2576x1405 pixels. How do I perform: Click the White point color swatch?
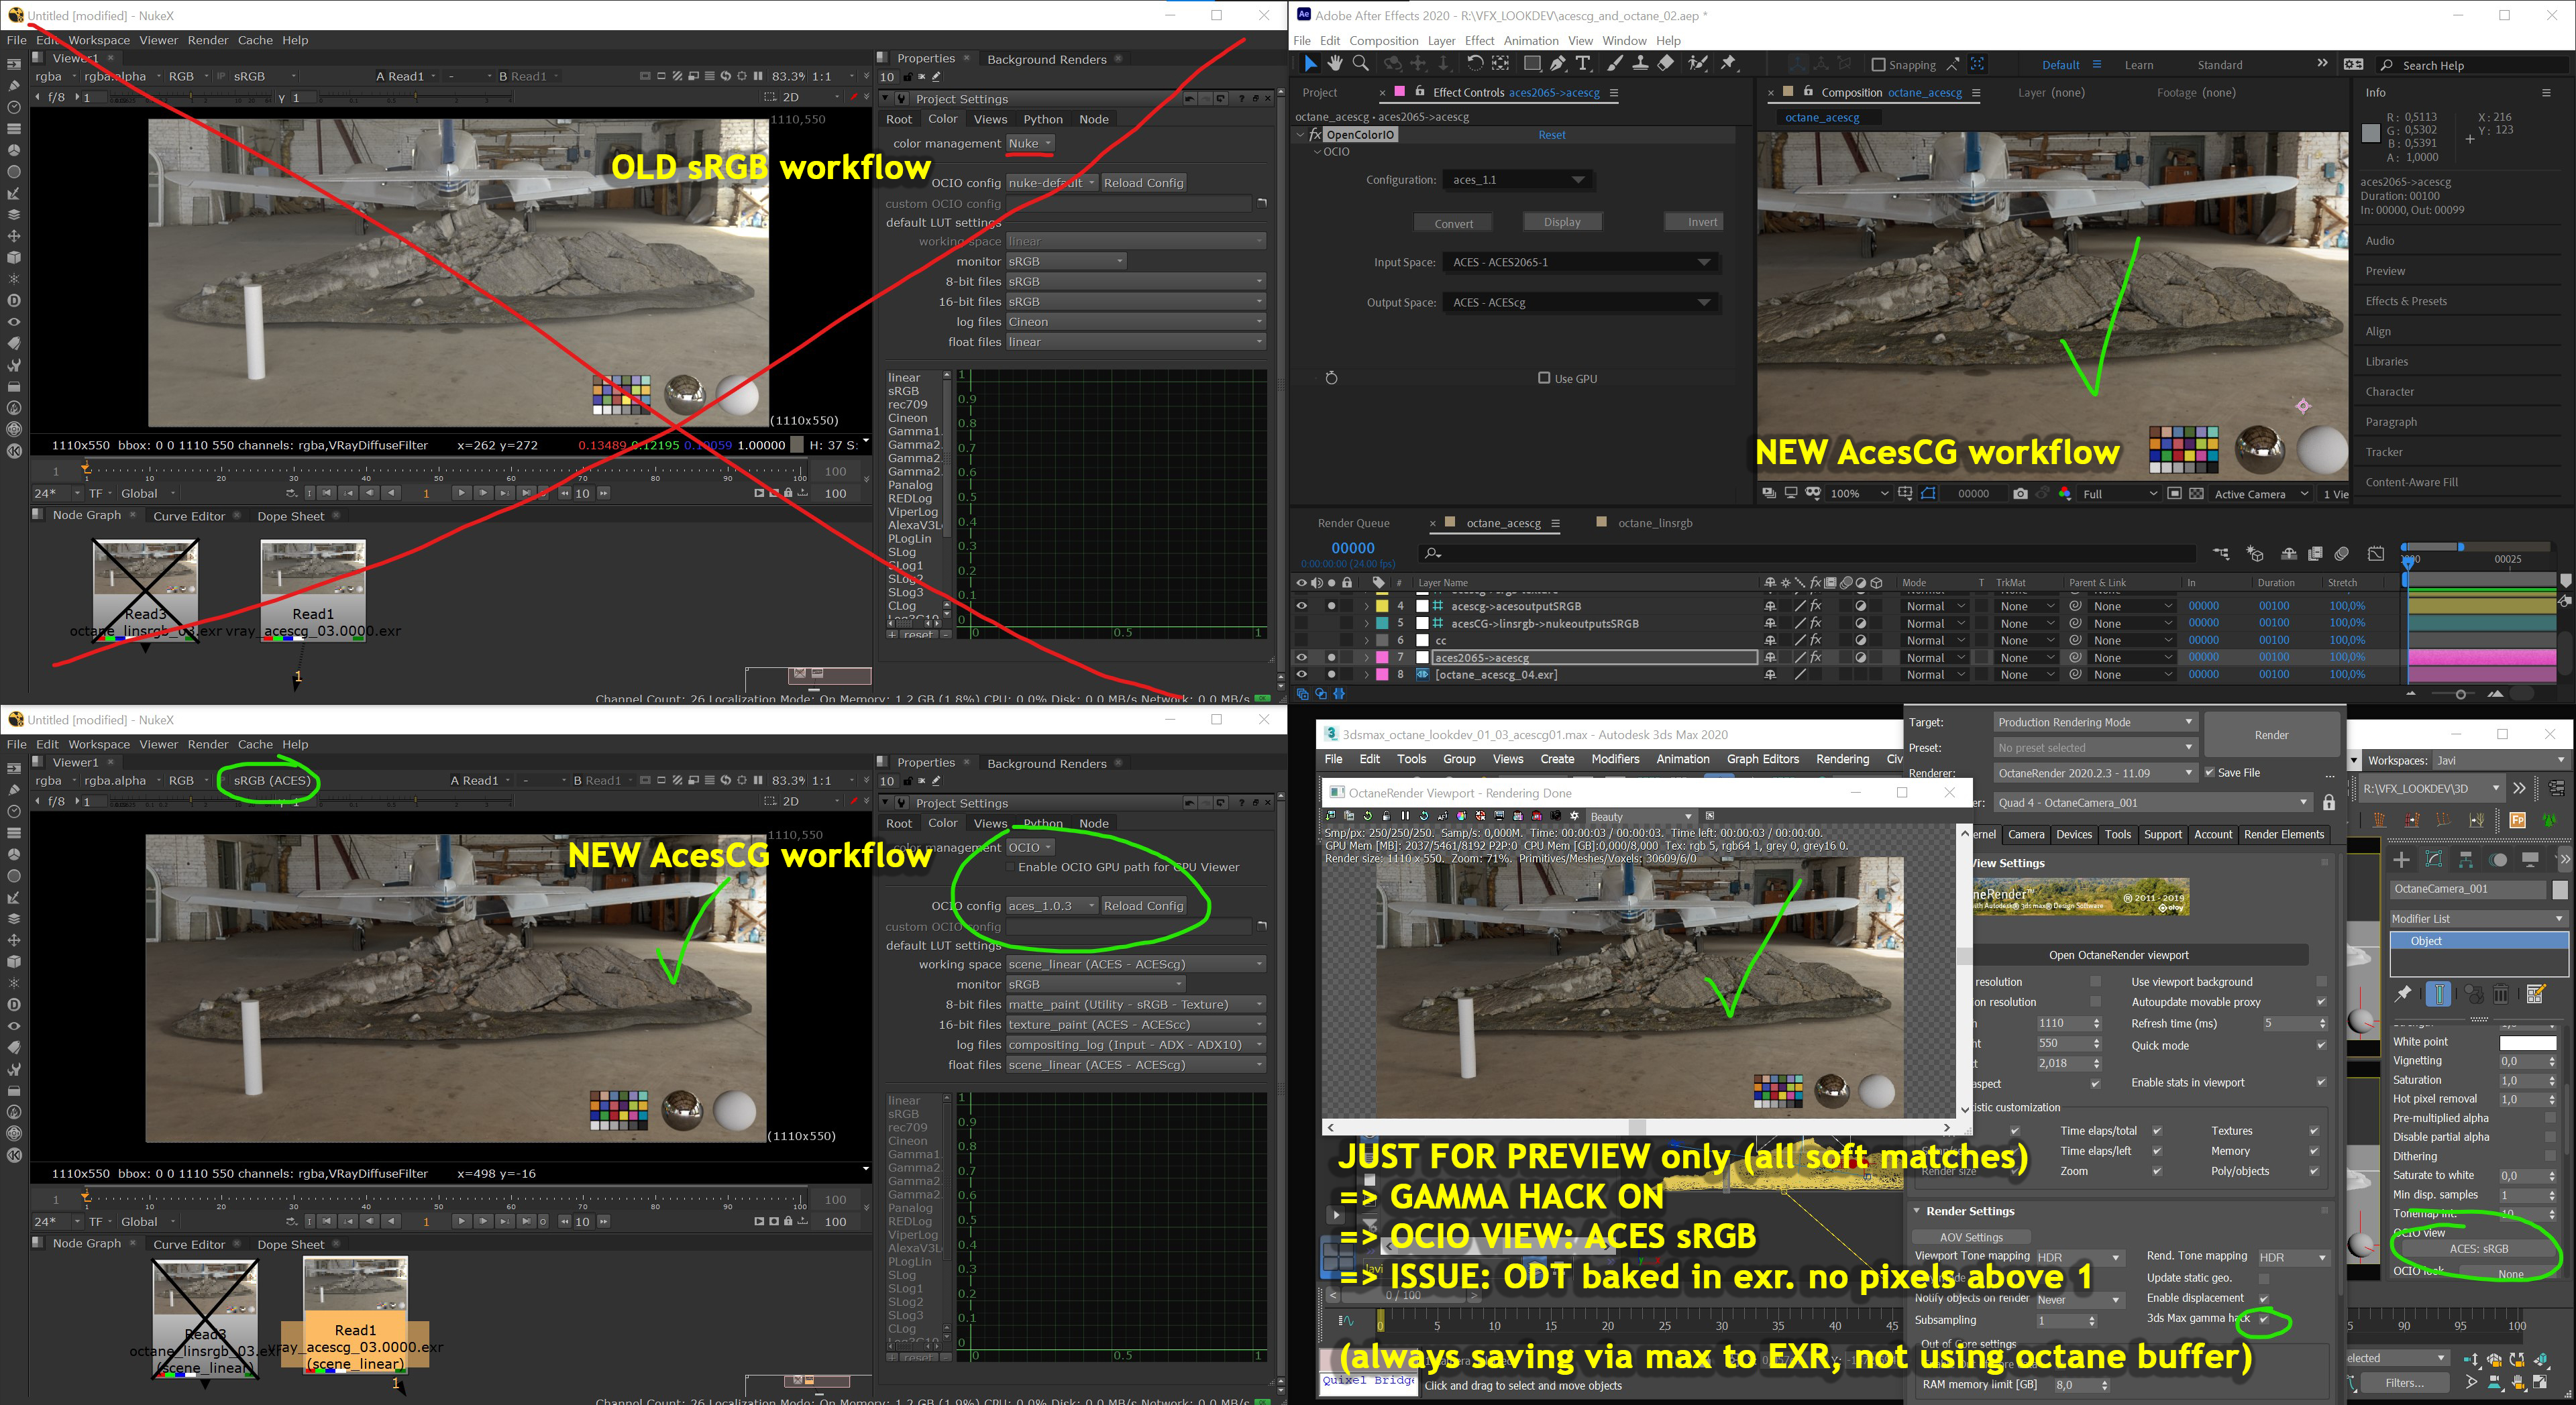2527,1042
